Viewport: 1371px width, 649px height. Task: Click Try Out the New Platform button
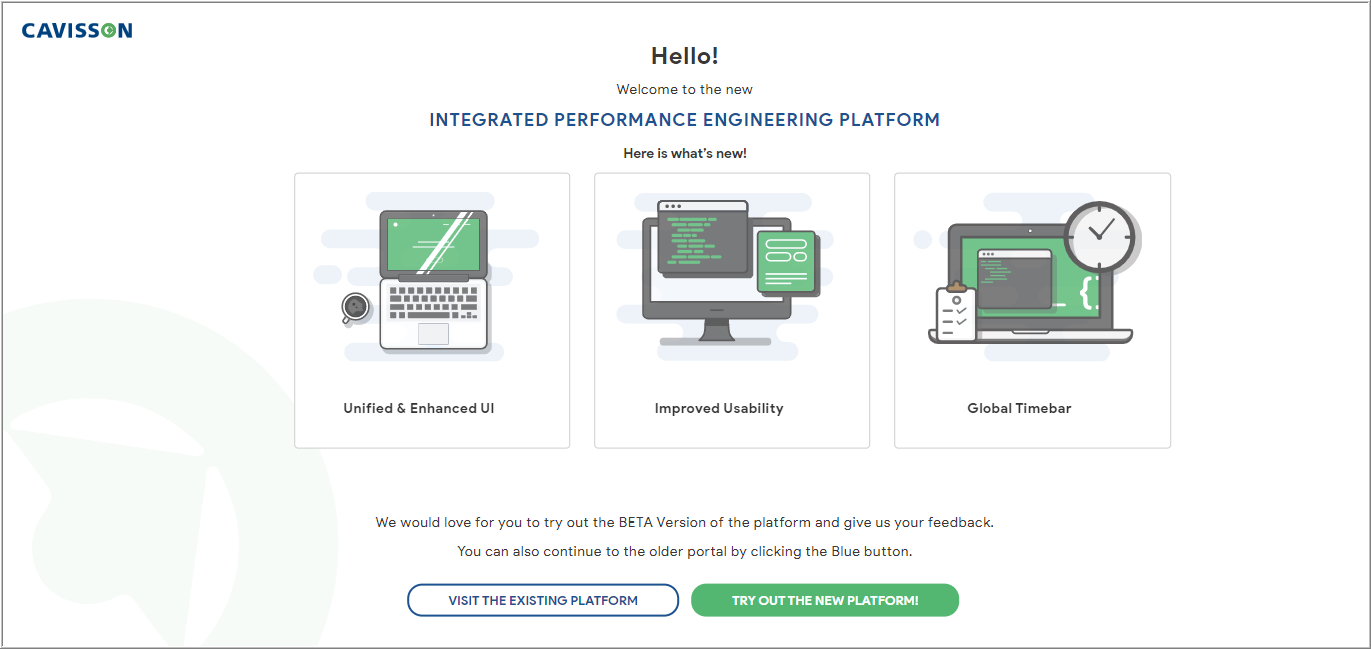[825, 600]
